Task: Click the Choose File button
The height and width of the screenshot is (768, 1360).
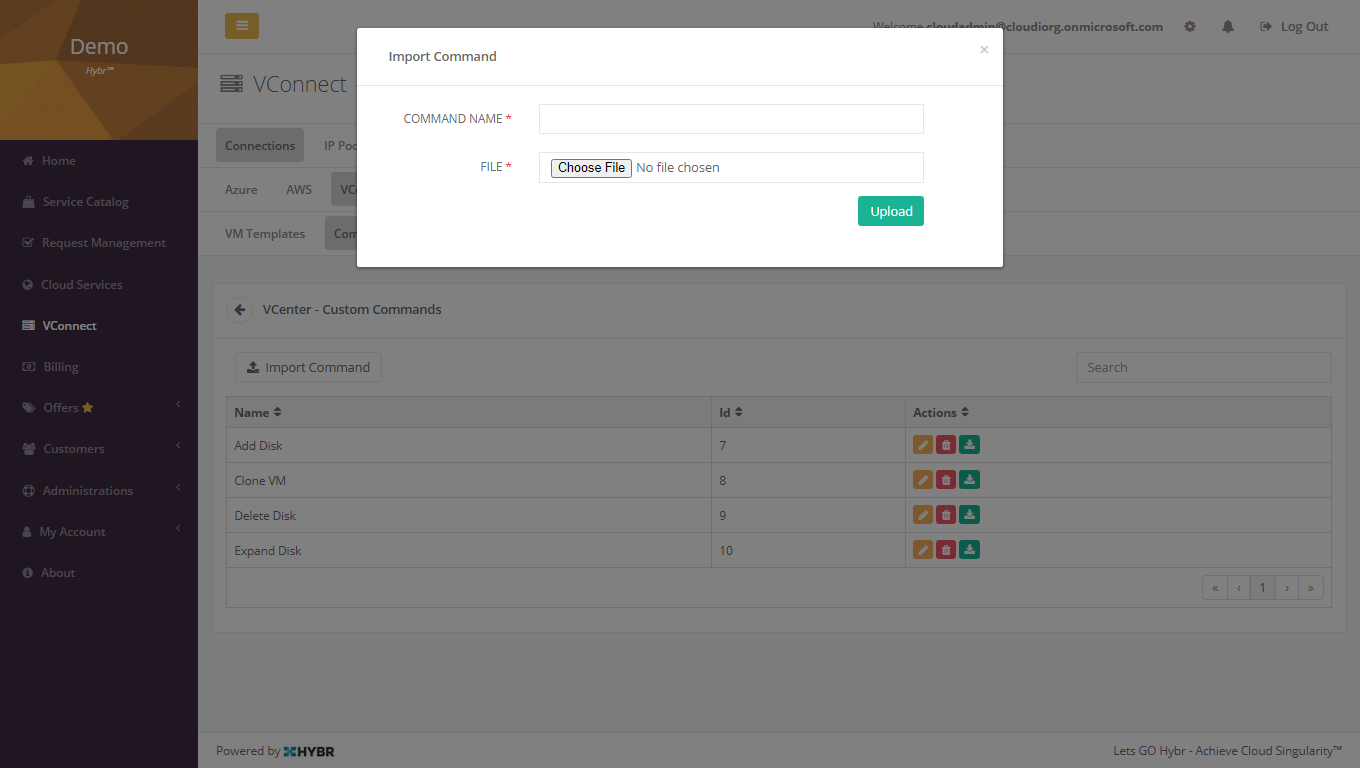Action: pos(591,168)
